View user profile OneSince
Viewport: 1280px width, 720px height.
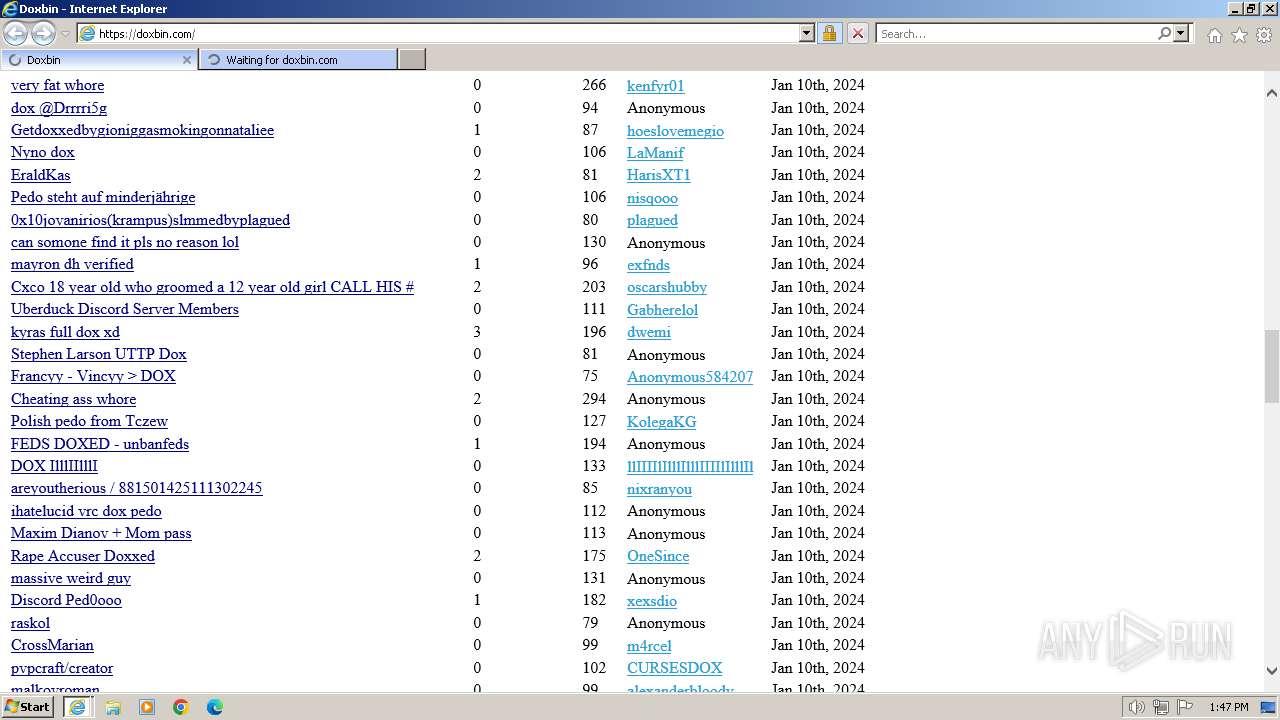coord(658,556)
